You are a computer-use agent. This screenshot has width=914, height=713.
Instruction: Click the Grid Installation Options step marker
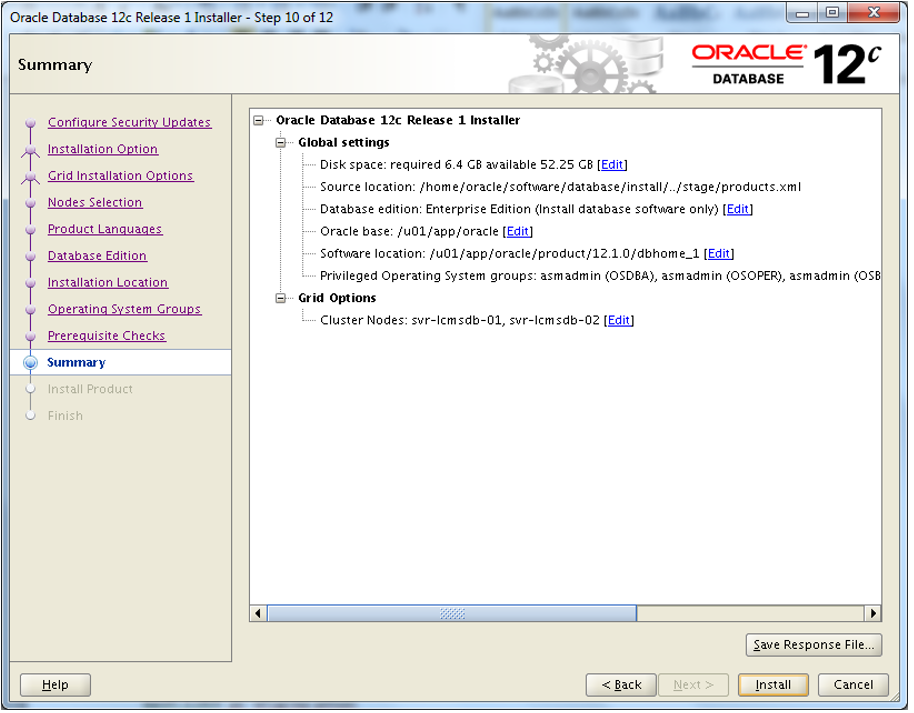point(30,177)
